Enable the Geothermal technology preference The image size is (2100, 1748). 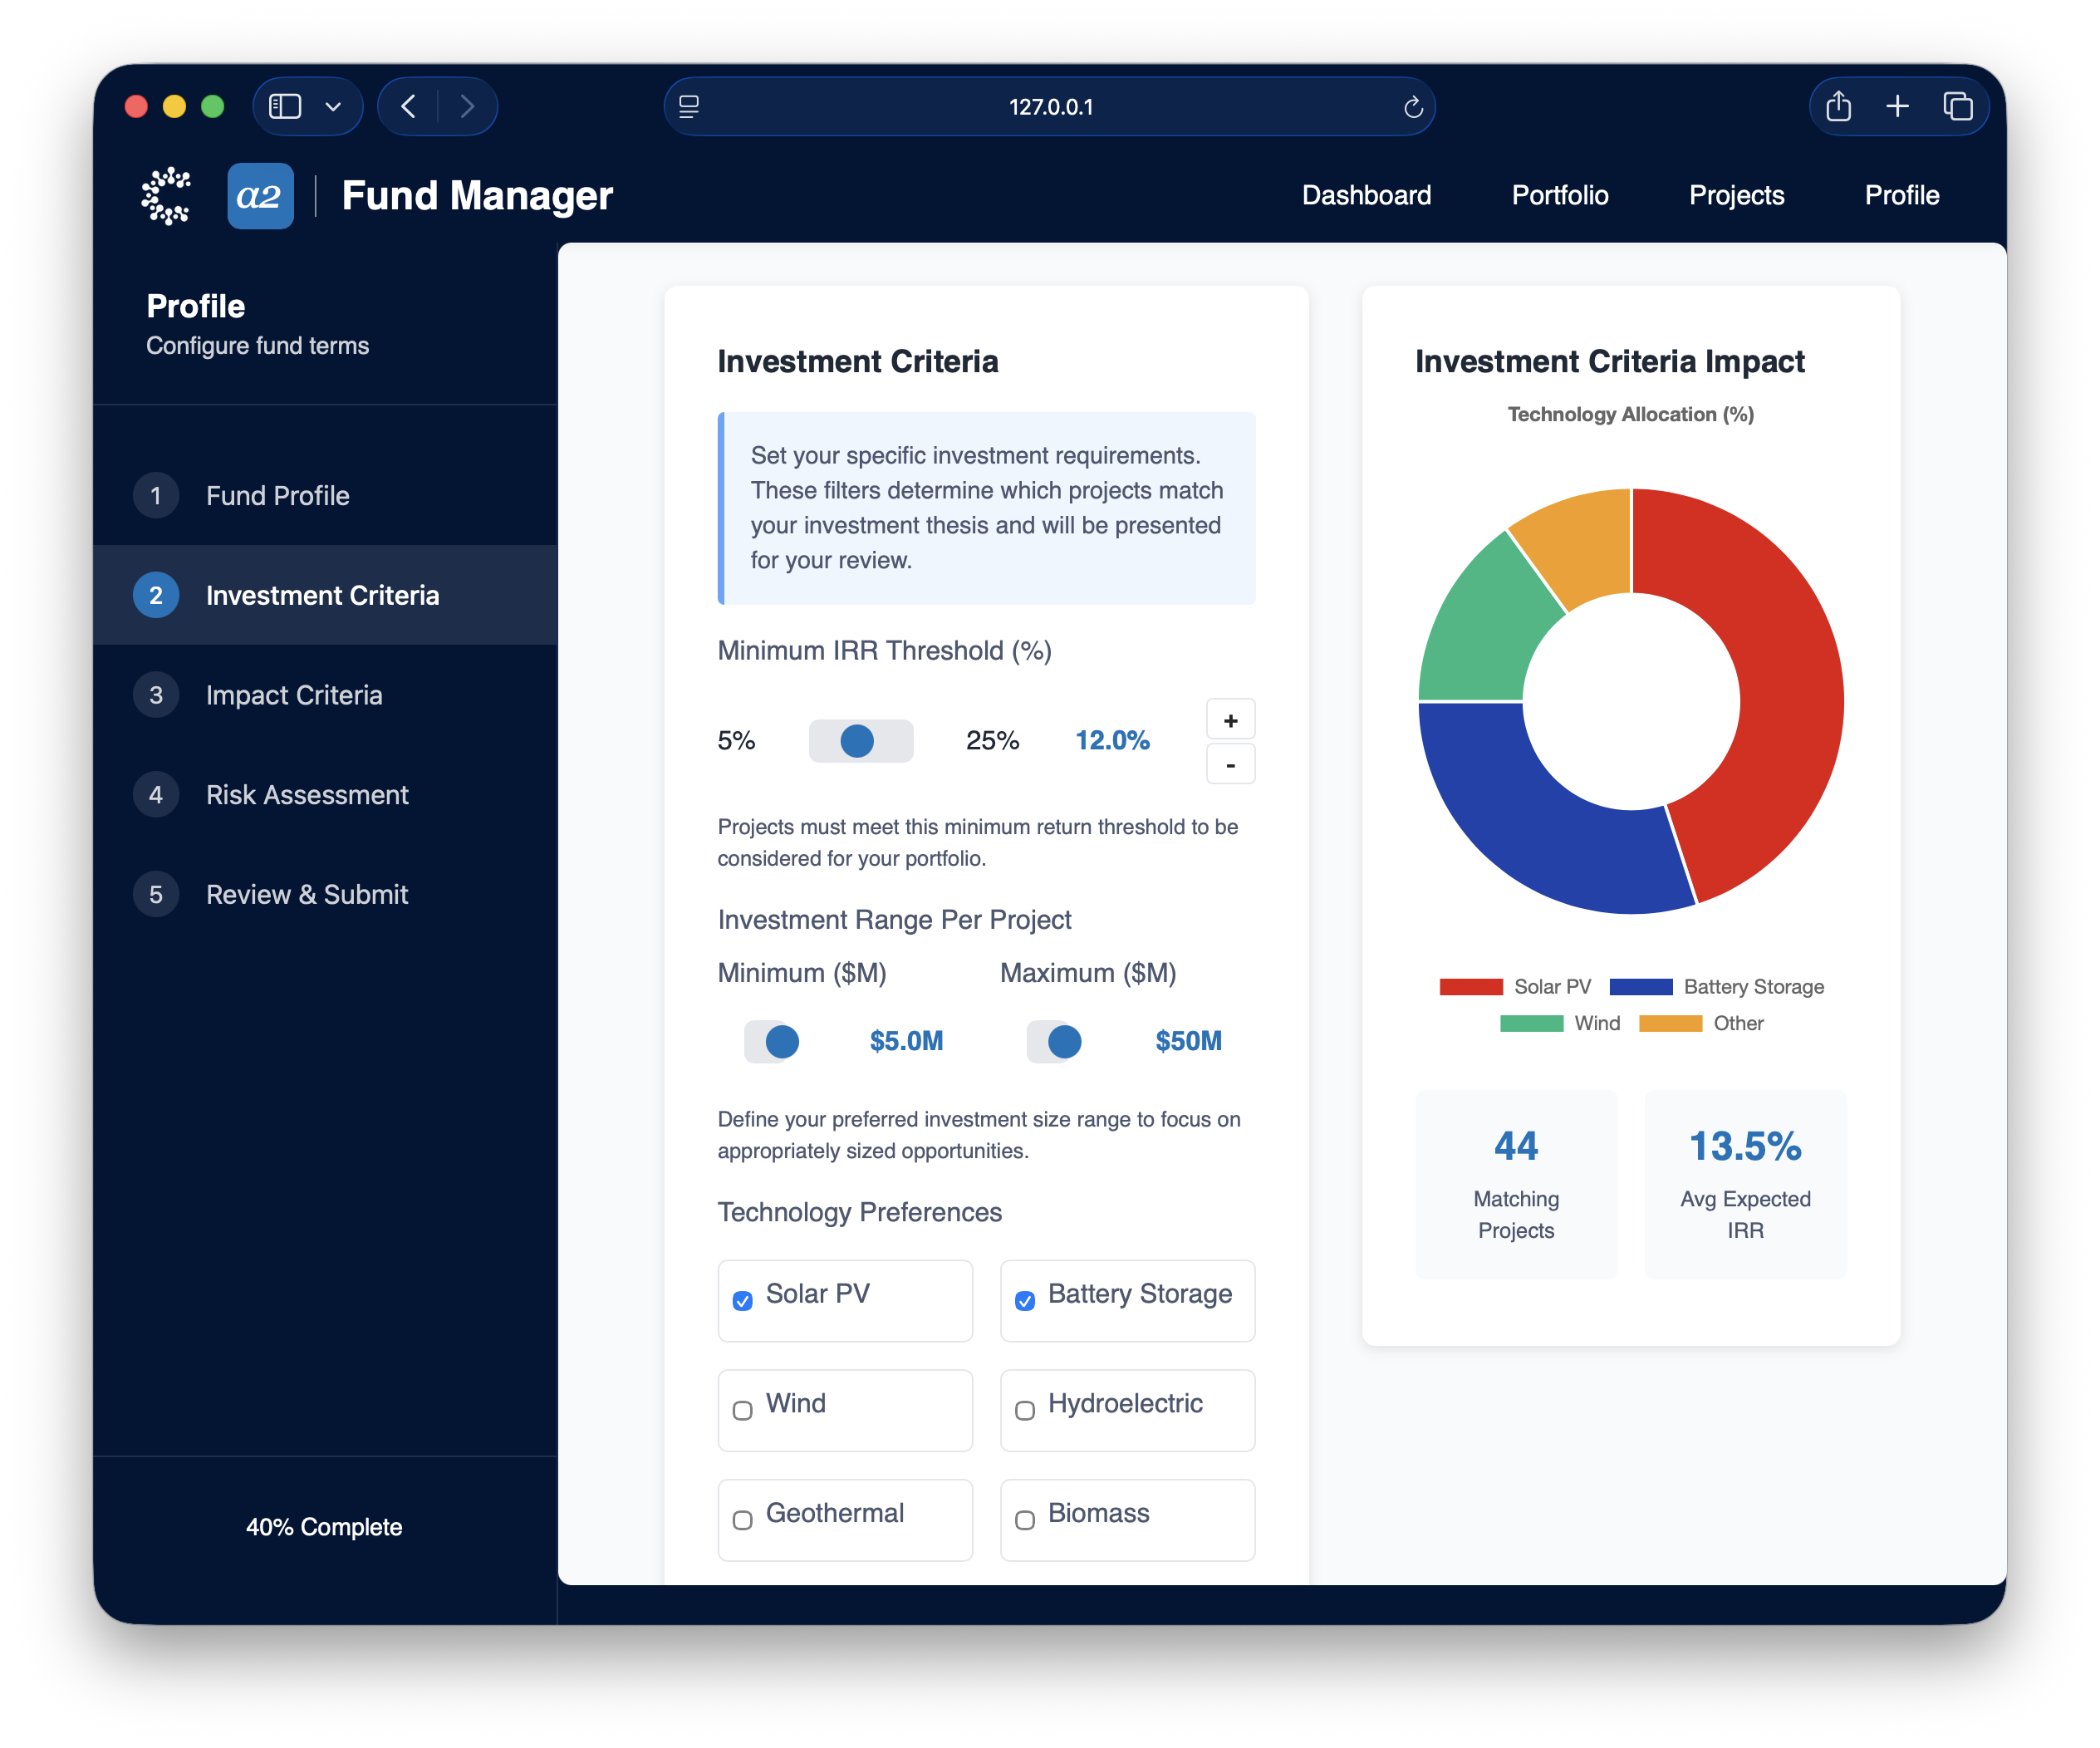742,1520
